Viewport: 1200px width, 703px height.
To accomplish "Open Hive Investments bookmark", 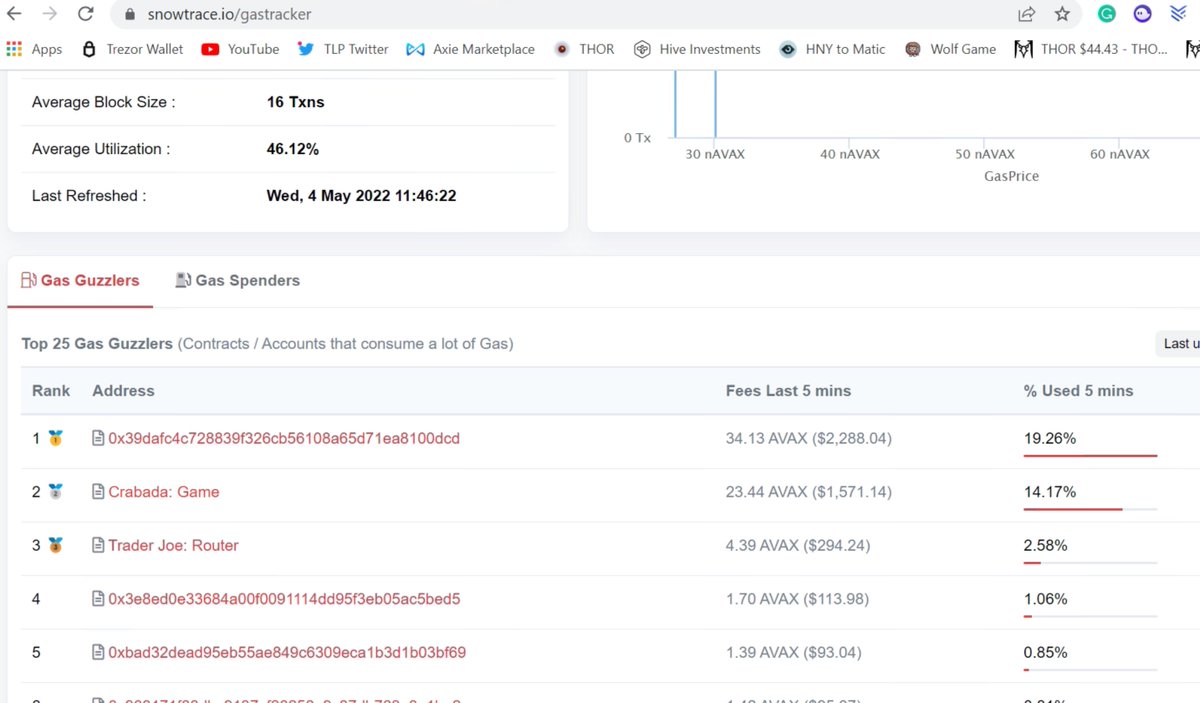I will (698, 49).
